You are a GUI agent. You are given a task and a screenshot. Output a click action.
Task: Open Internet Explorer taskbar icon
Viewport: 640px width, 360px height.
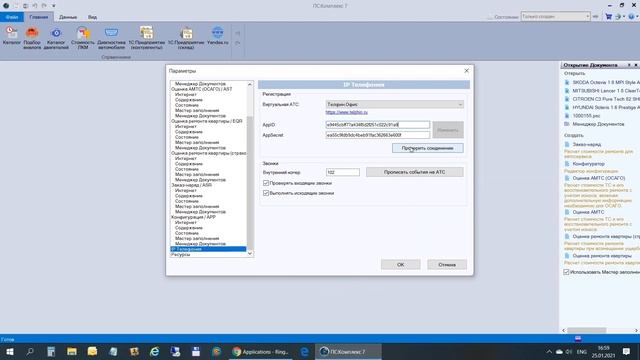pos(155,352)
